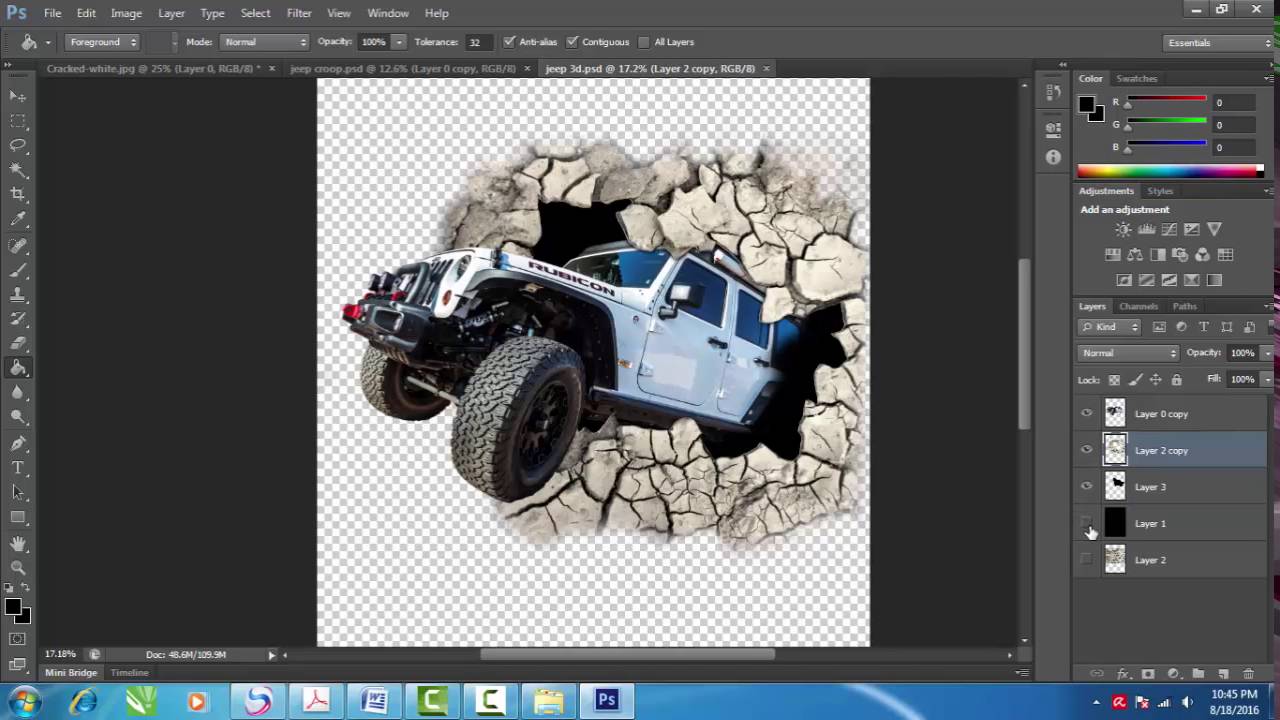Create a new group folder

(1198, 675)
